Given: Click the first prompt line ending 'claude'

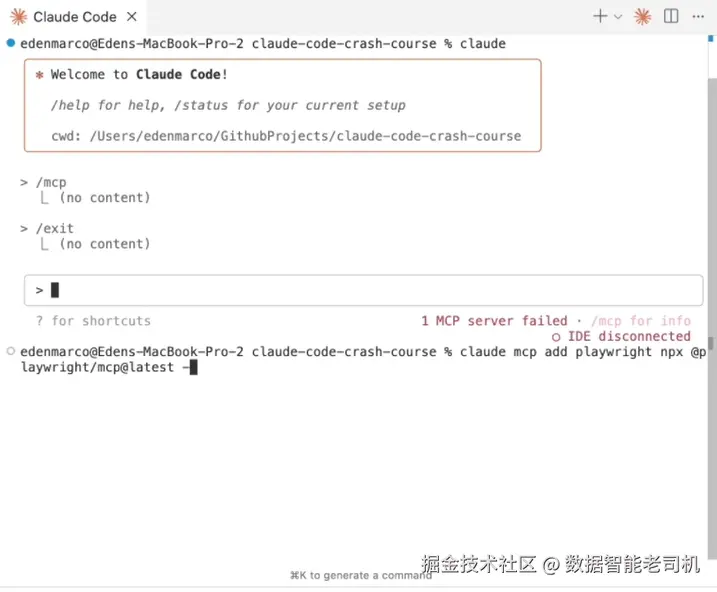Looking at the screenshot, I should [x=263, y=43].
